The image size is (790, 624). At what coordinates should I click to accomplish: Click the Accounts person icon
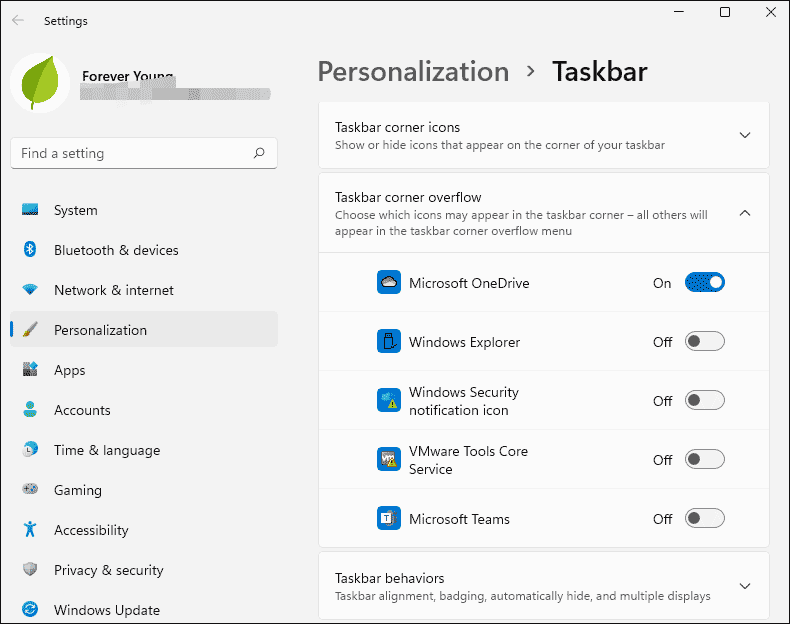pos(30,409)
